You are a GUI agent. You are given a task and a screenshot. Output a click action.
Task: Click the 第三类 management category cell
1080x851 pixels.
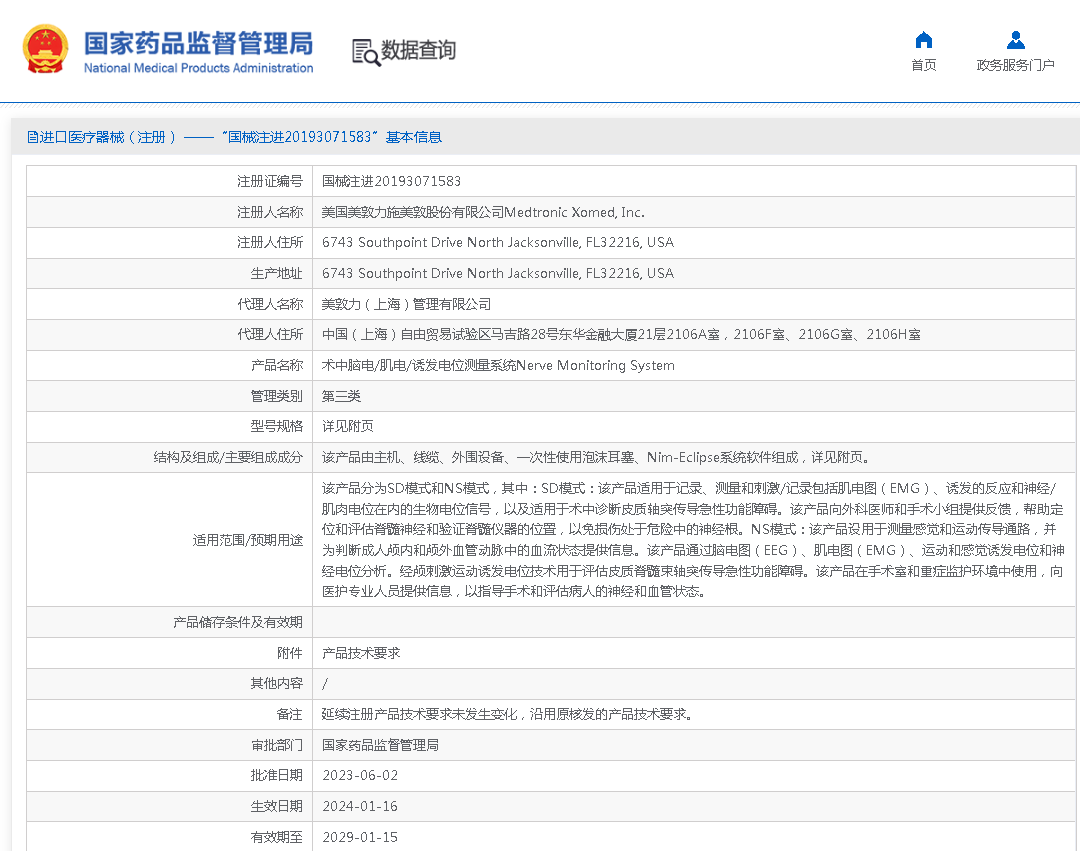[344, 396]
